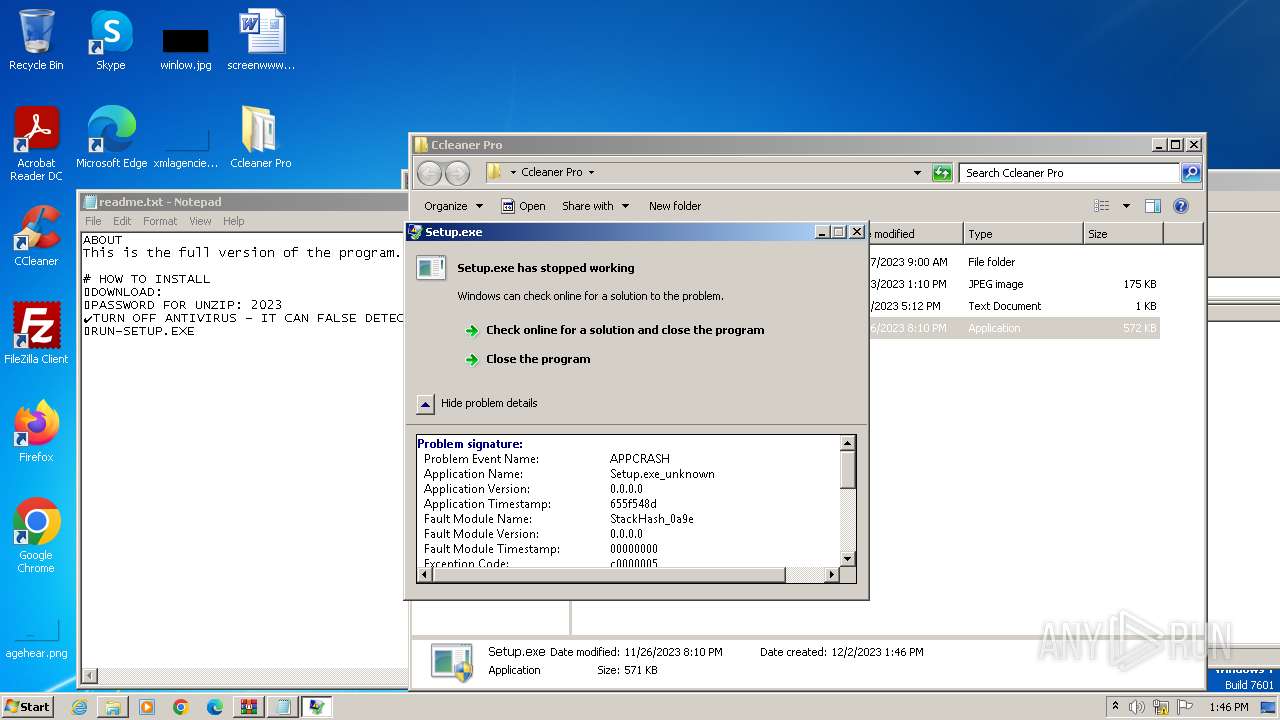Click Open in Explorer toolbar
This screenshot has height=720, width=1280.
point(523,206)
